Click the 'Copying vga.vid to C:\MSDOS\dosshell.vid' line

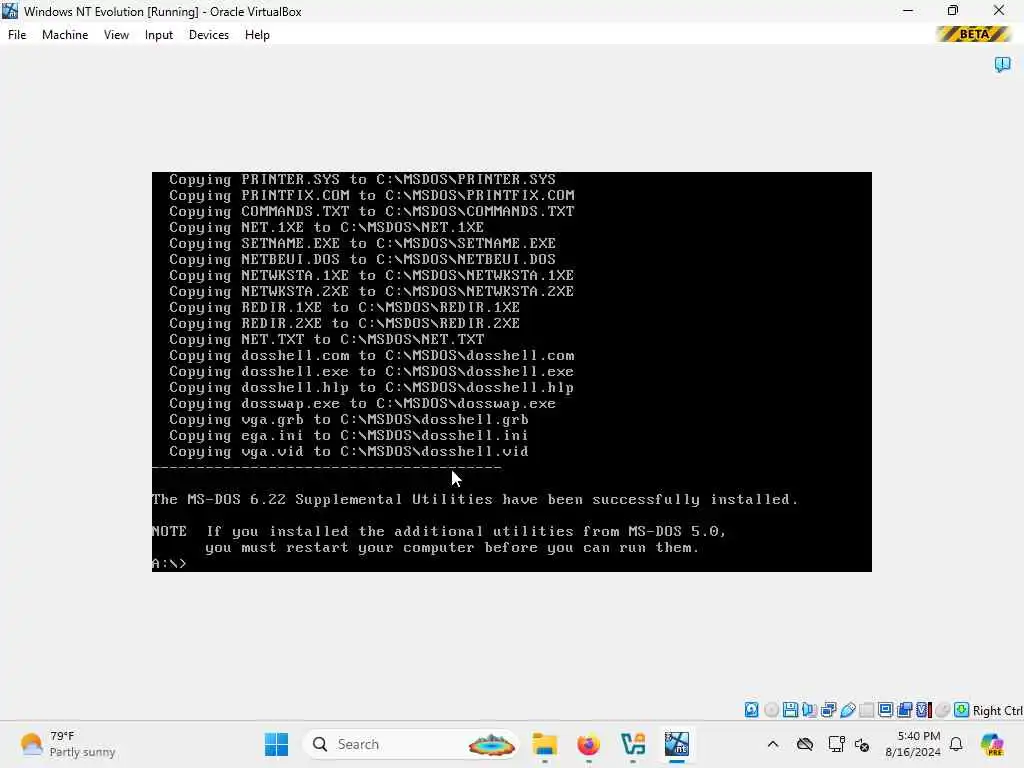point(348,451)
